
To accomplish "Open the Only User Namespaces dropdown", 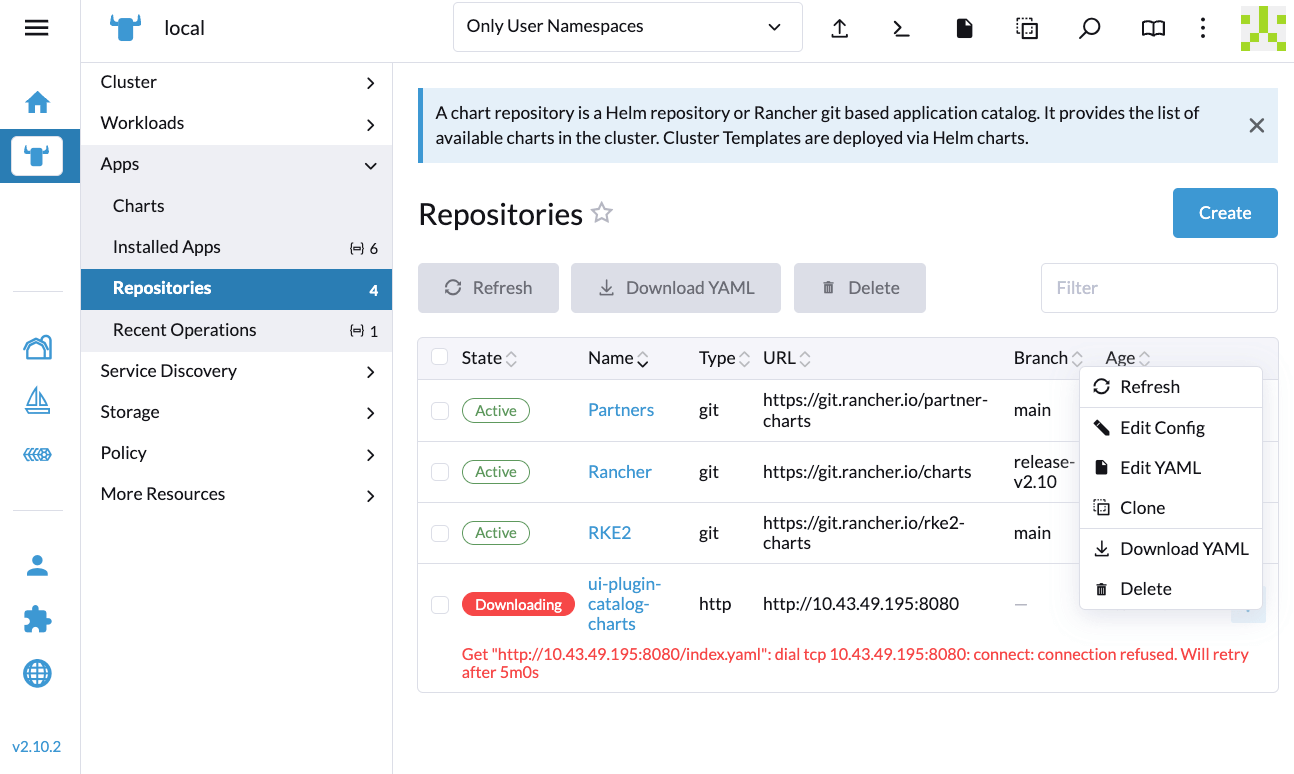I will point(627,27).
